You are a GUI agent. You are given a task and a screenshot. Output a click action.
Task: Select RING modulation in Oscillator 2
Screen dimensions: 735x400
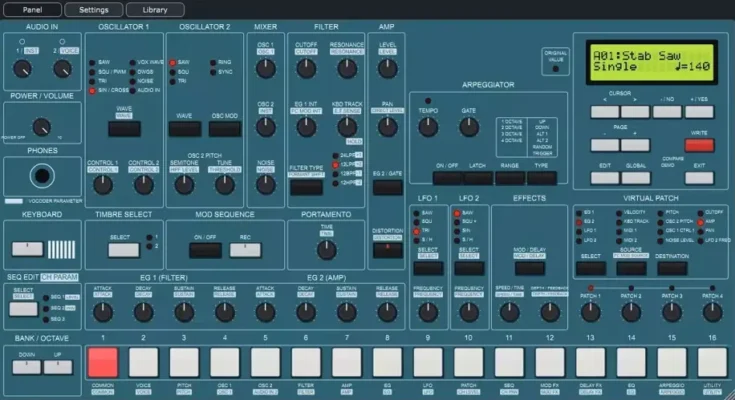tap(213, 62)
